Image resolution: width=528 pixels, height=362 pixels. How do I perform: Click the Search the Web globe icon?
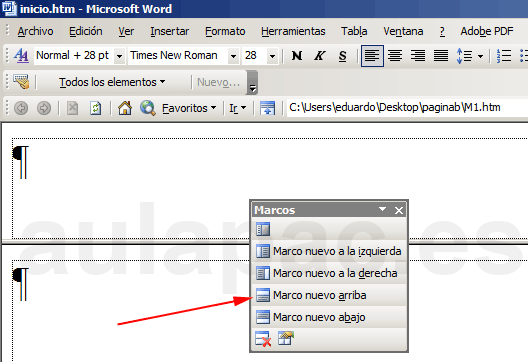[147, 108]
